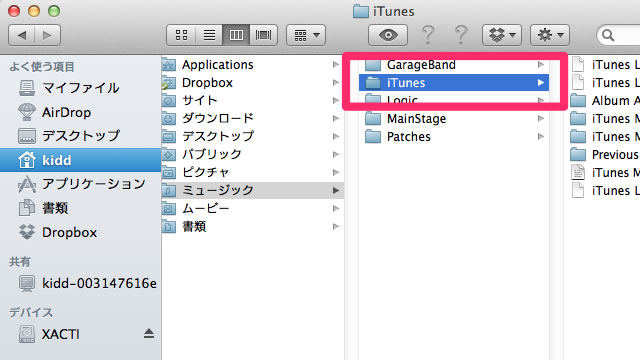640x360 pixels.
Task: Go back with the left arrow button
Action: pyautogui.click(x=22, y=35)
